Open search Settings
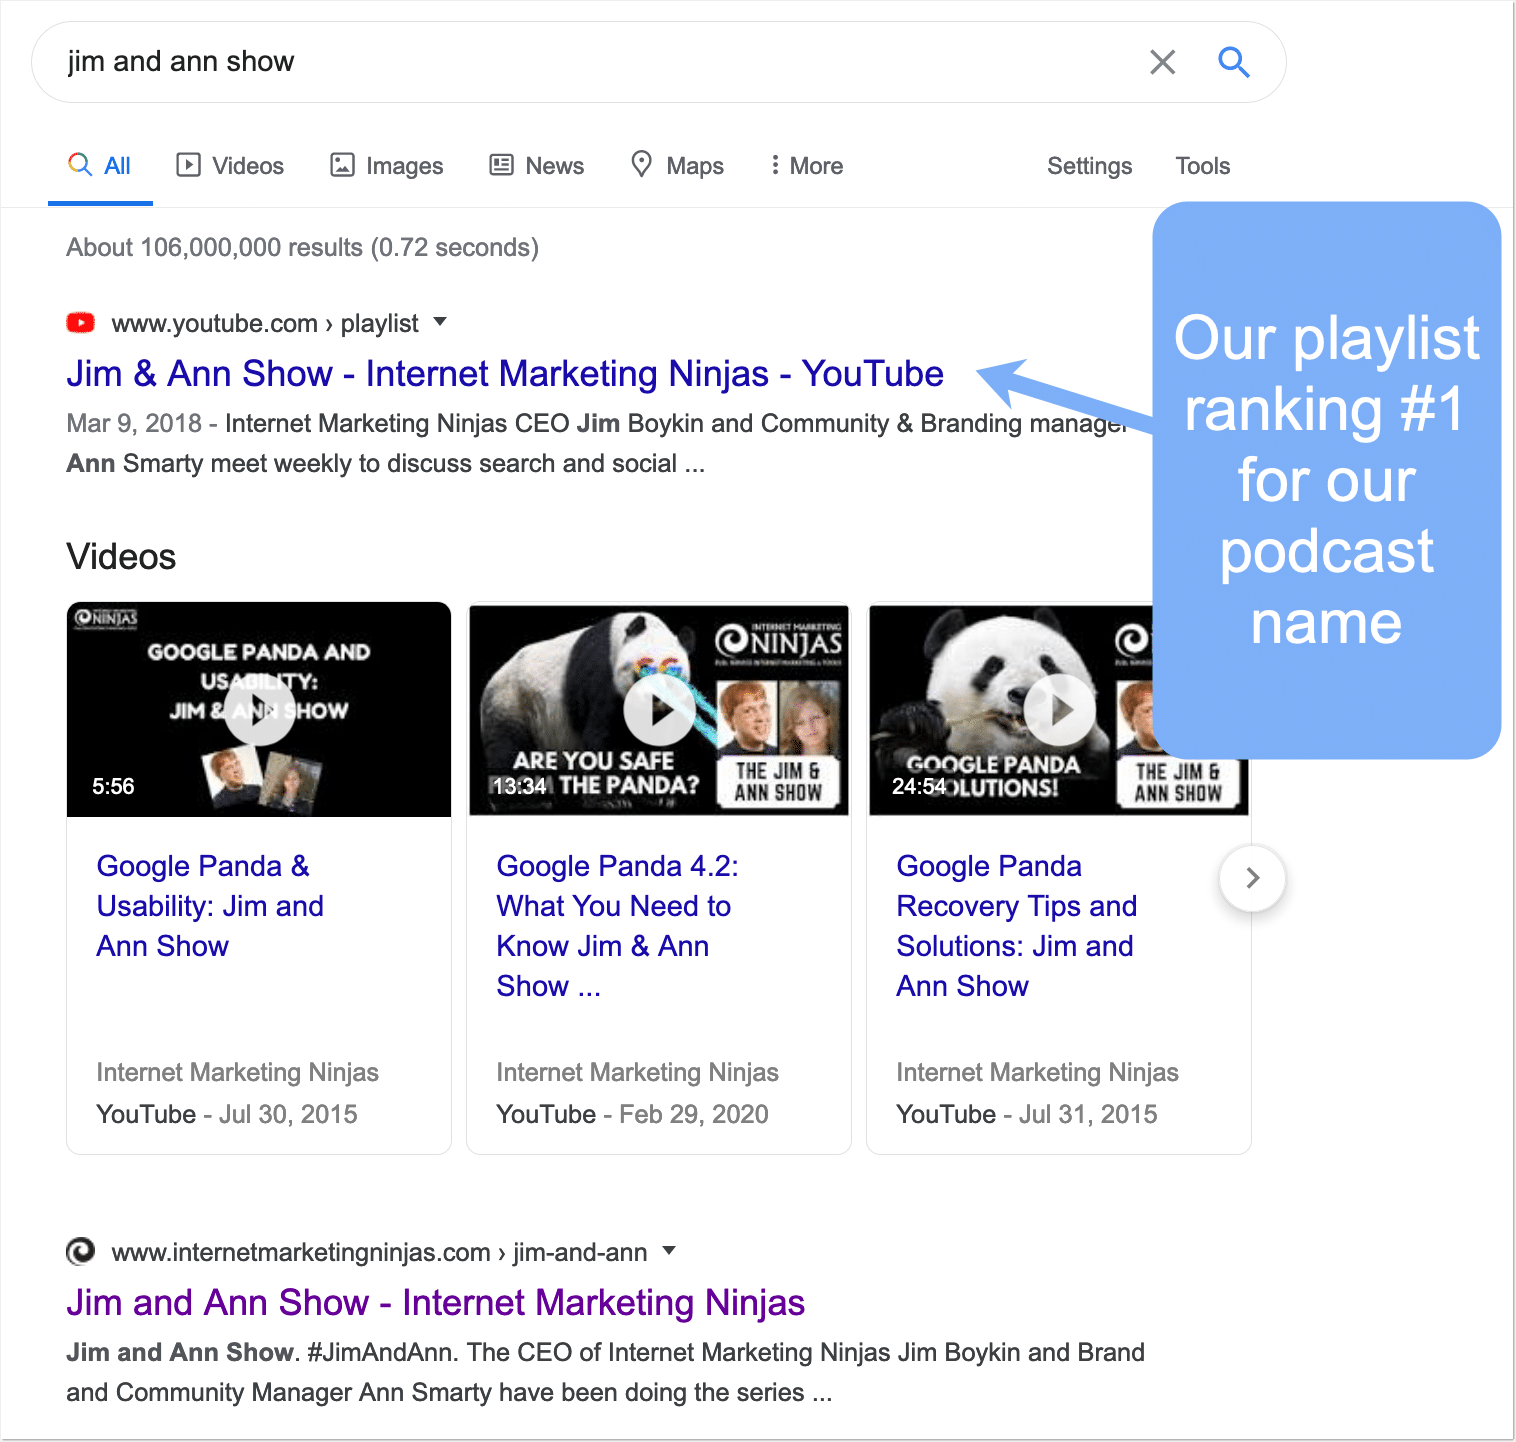The width and height of the screenshot is (1516, 1442). 1089,166
